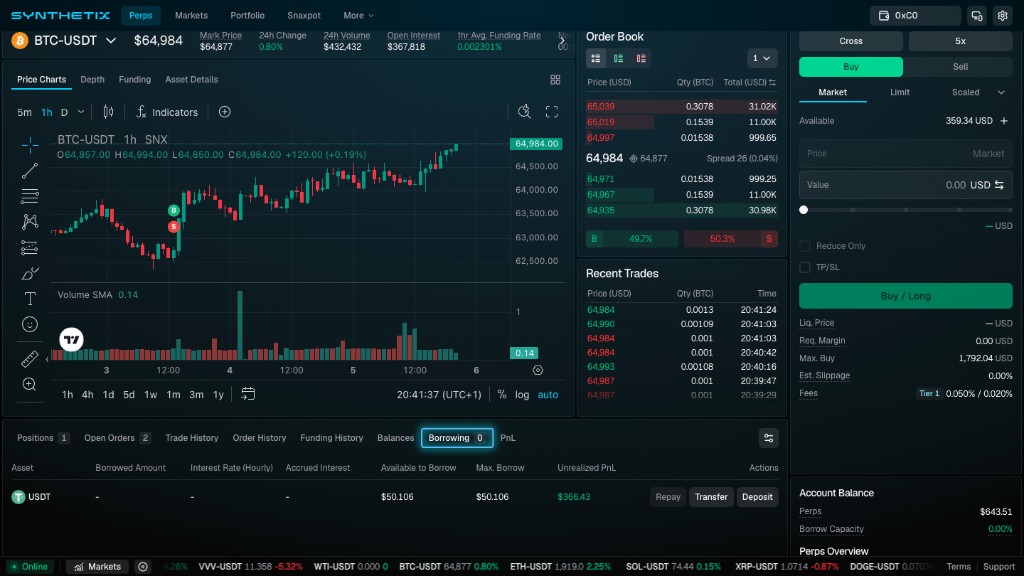The width and height of the screenshot is (1024, 576).
Task: Open the 0xC0 wallet account menu
Action: click(x=915, y=16)
